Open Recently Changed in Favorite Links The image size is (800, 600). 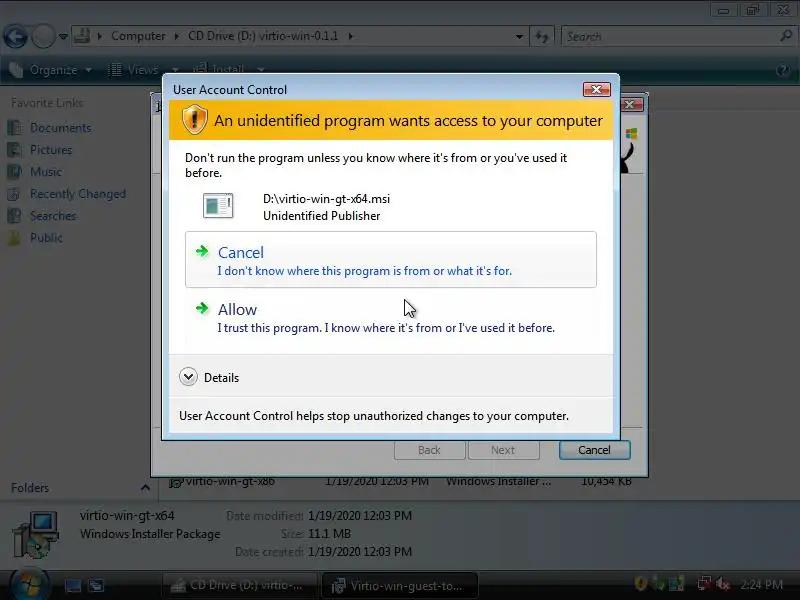[x=78, y=194]
